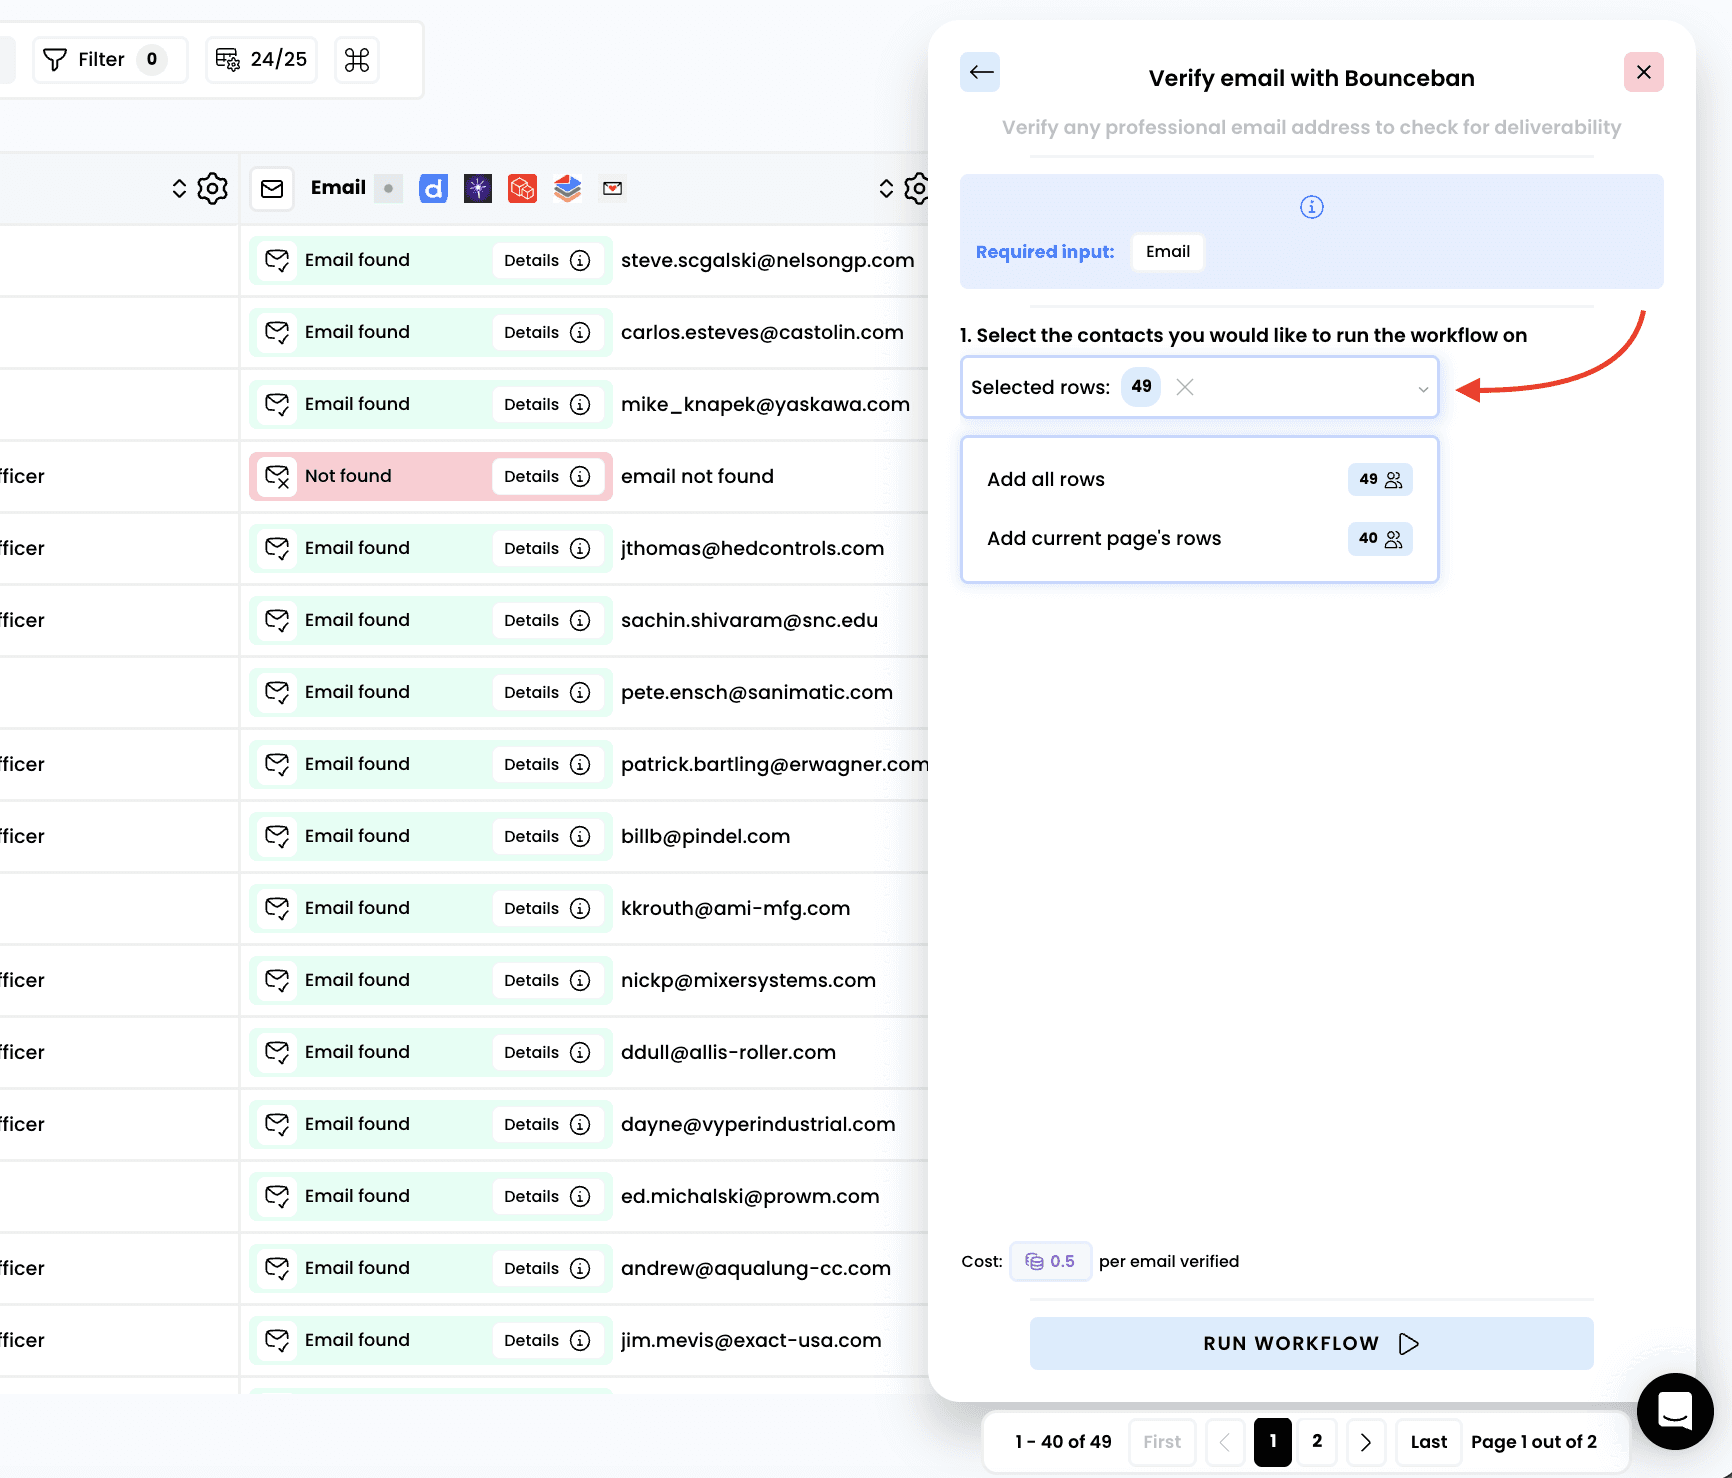Go back using the arrow in Bounceban panel
The image size is (1732, 1478).
coord(981,72)
